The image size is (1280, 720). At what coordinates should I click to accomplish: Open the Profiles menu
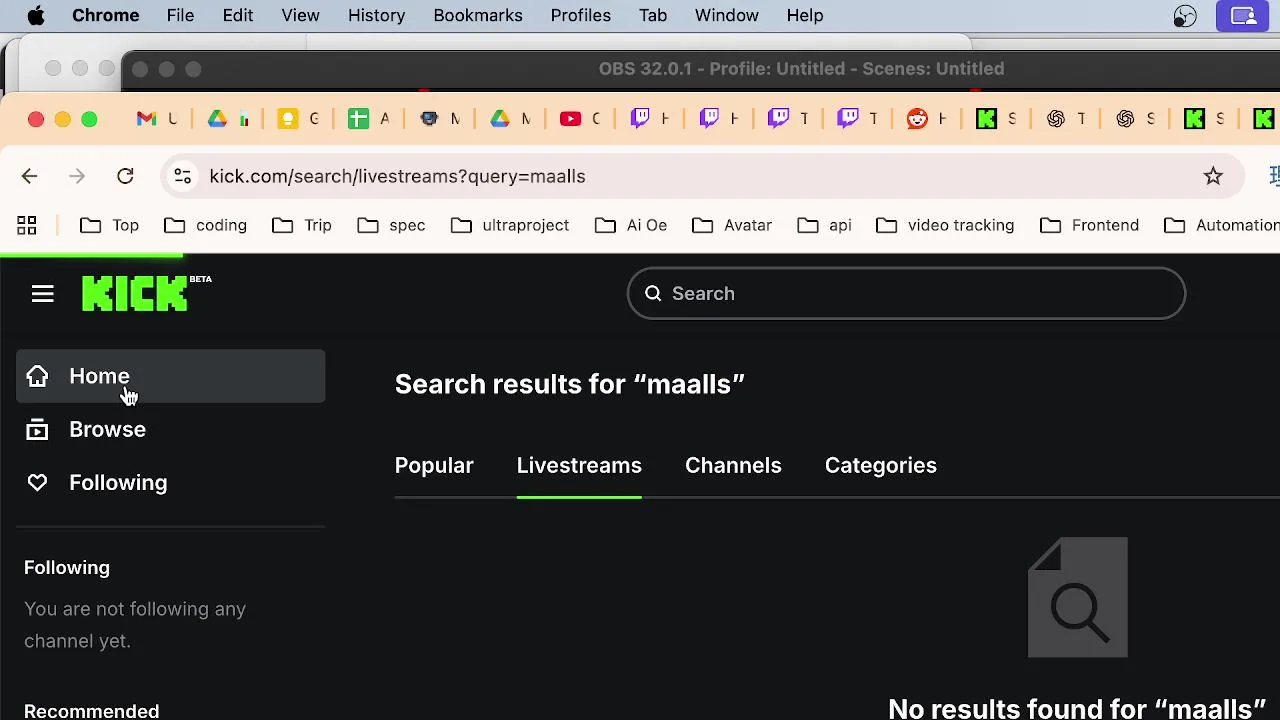(580, 16)
